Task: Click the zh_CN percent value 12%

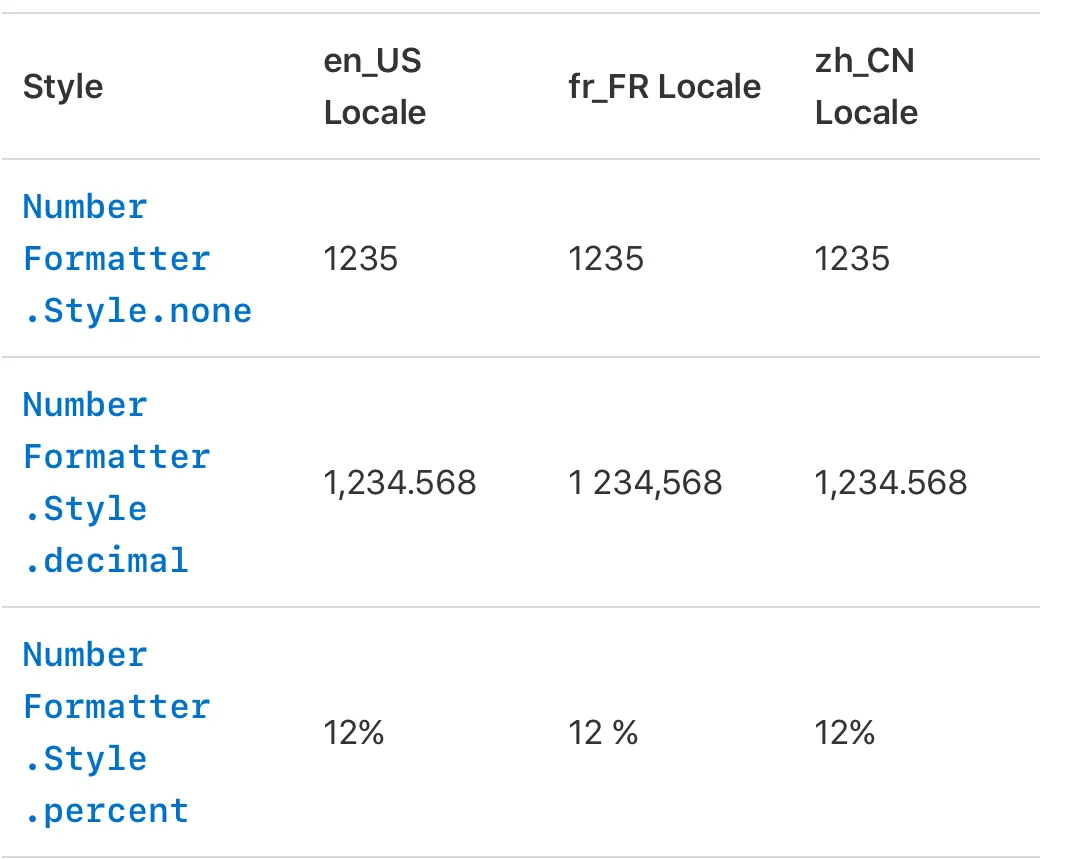Action: point(845,733)
